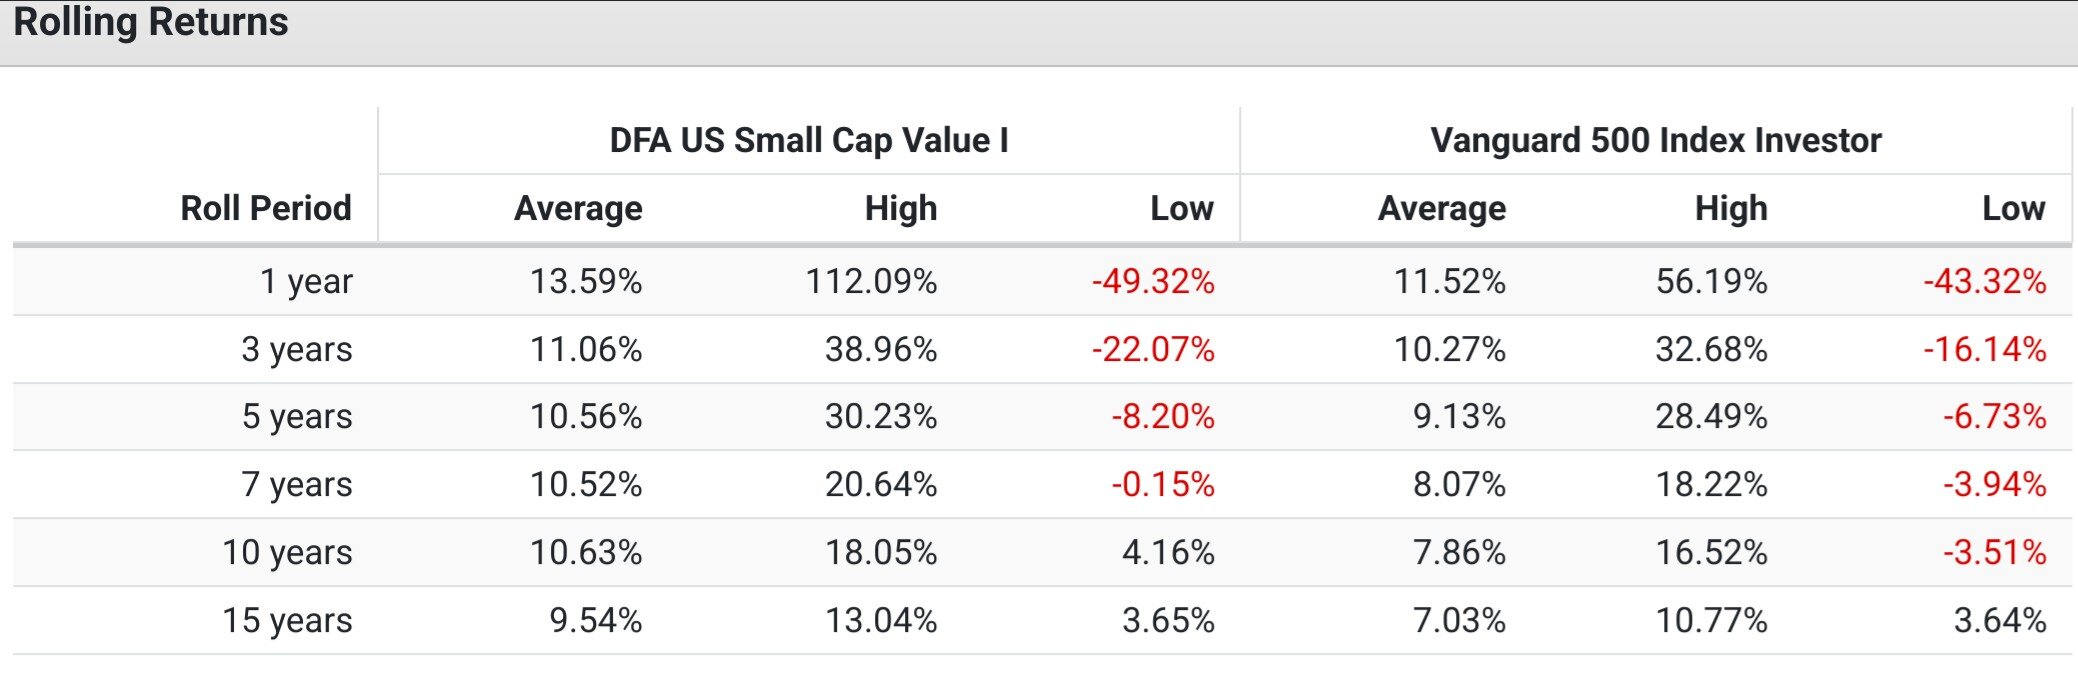Click the -43.32% Vanguard low value
This screenshot has height=678, width=2078.
coord(1984,281)
